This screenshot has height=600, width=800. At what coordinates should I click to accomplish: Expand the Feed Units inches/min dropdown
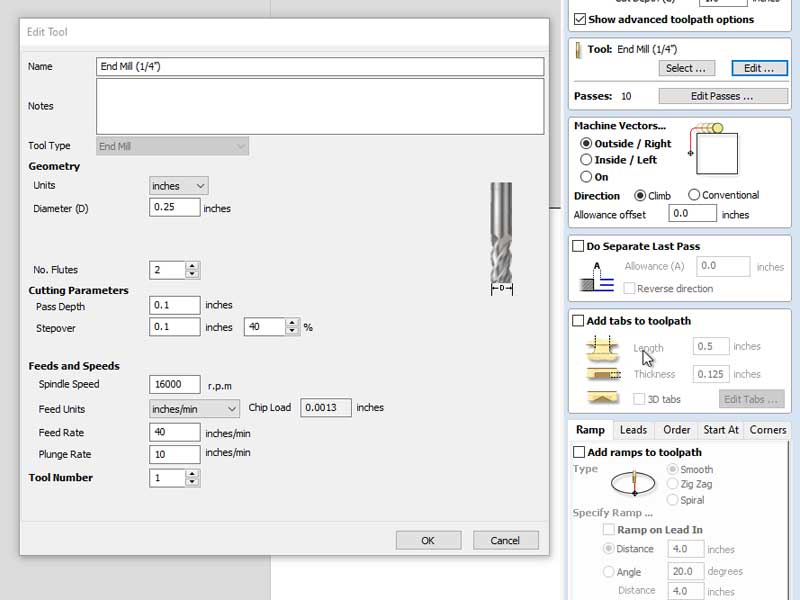(x=194, y=408)
